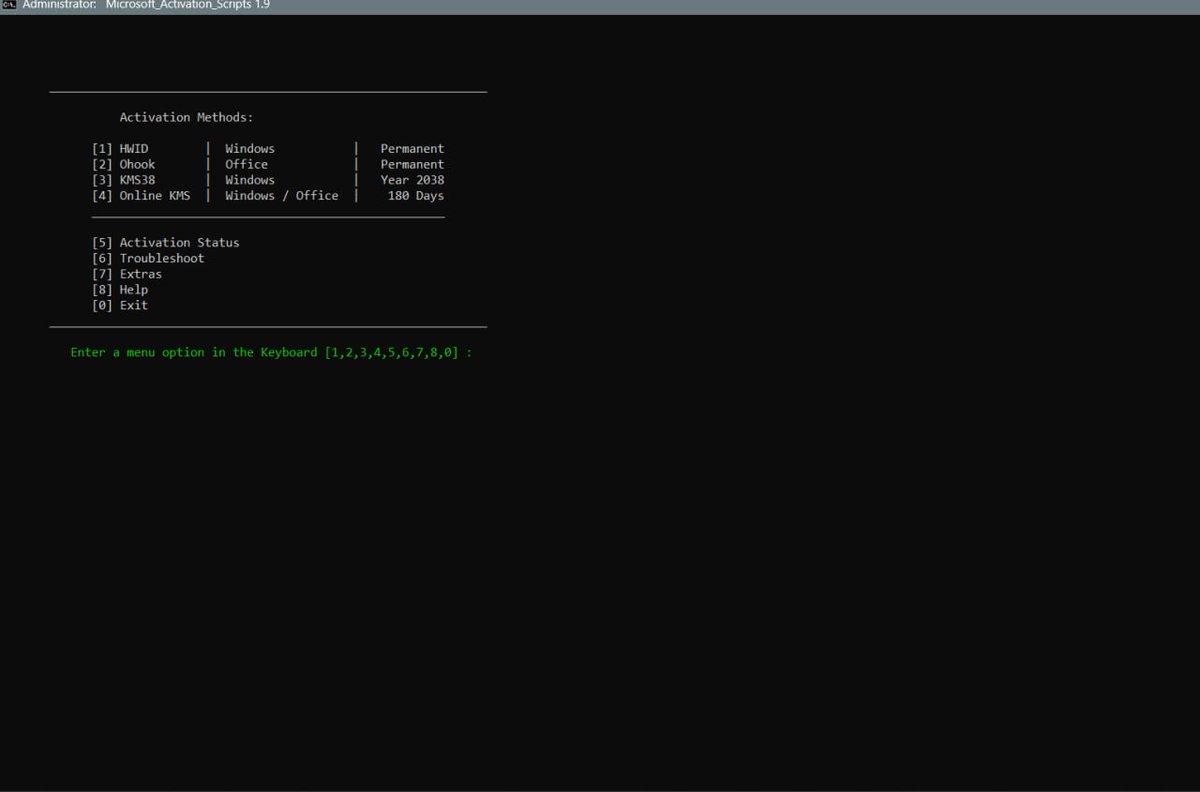
Task: Click the '180 Days' value
Action: [416, 196]
